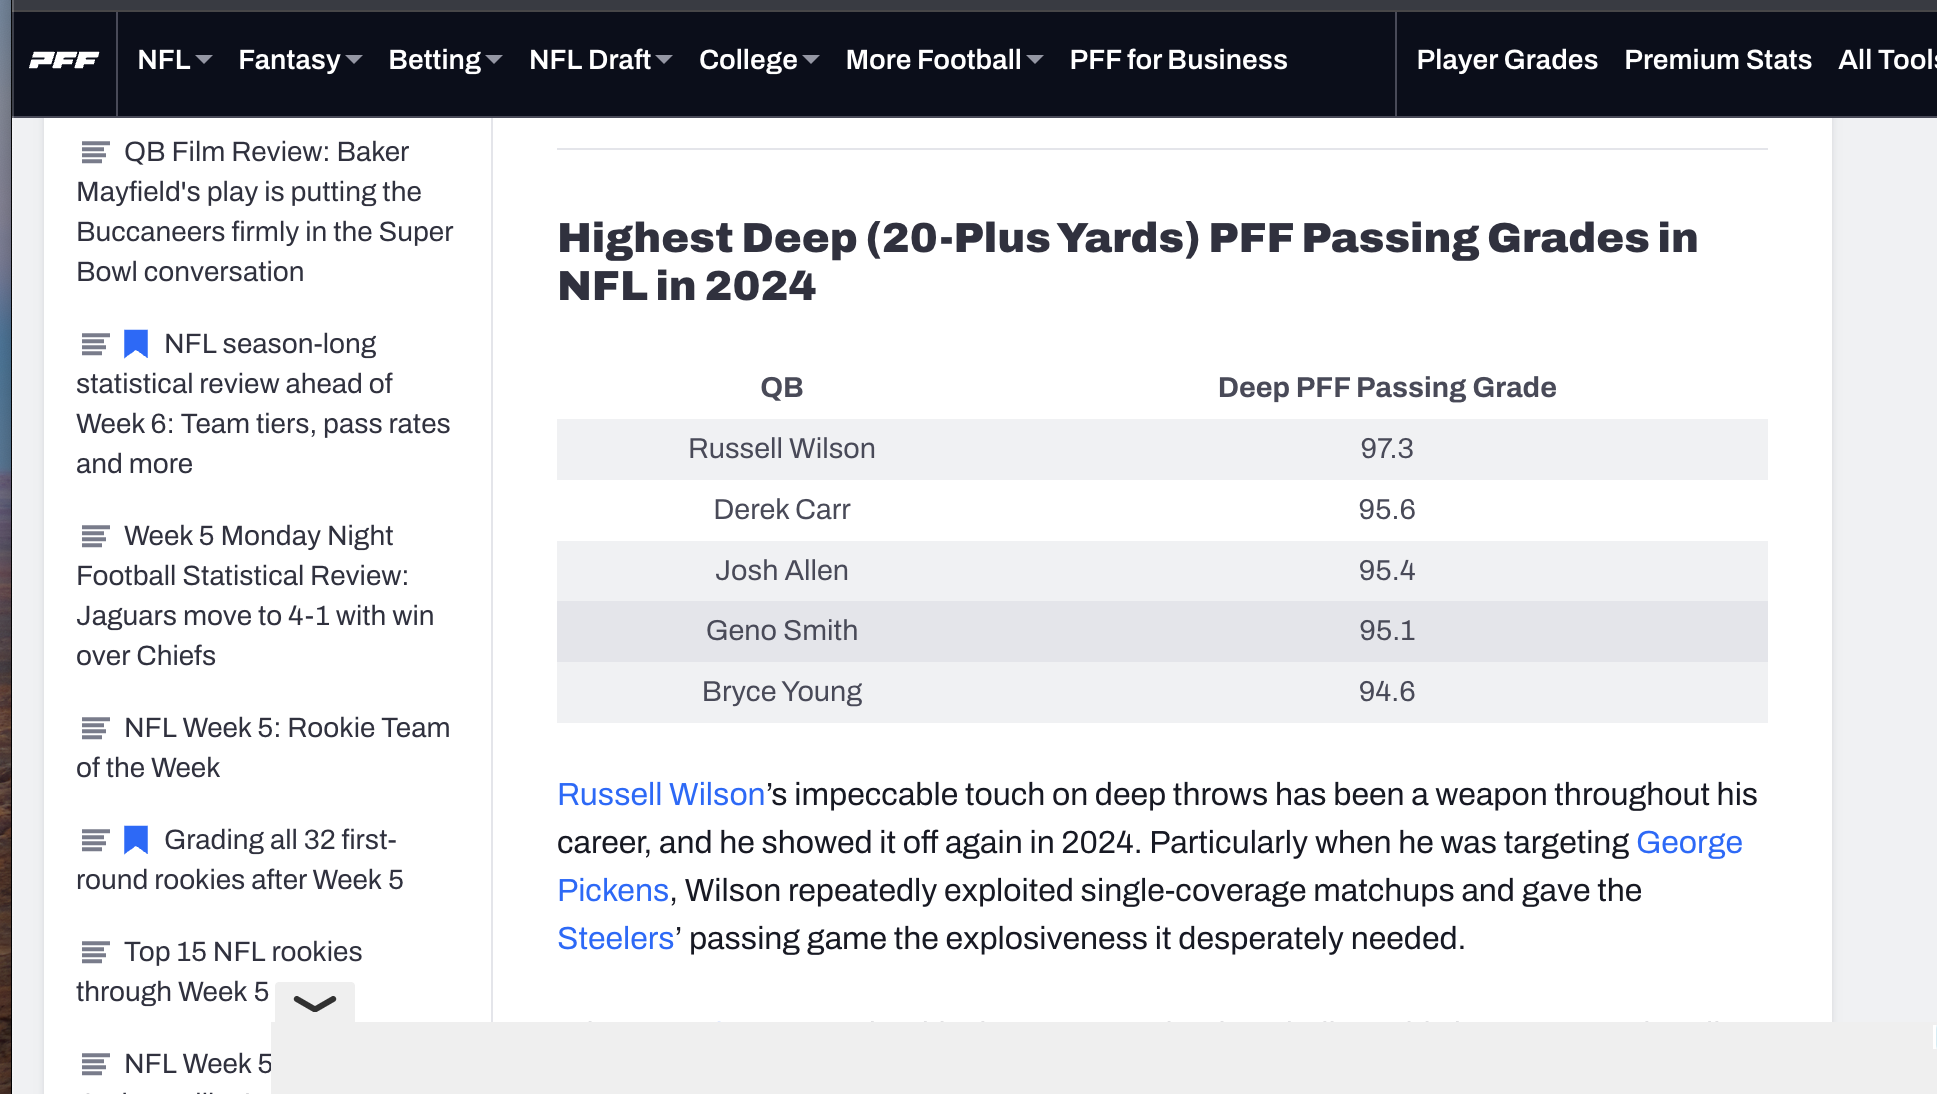Open the Fantasy dropdown menu
This screenshot has height=1094, width=1937.
(300, 60)
